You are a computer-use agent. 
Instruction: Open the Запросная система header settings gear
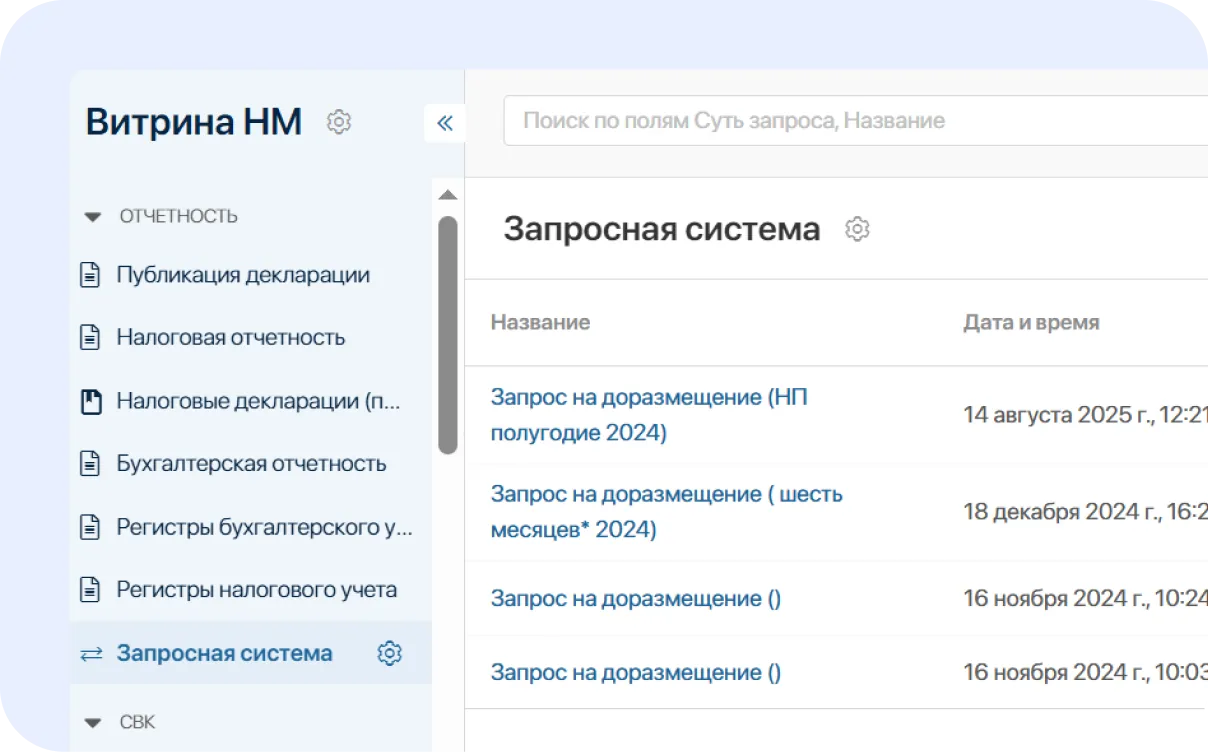[857, 229]
